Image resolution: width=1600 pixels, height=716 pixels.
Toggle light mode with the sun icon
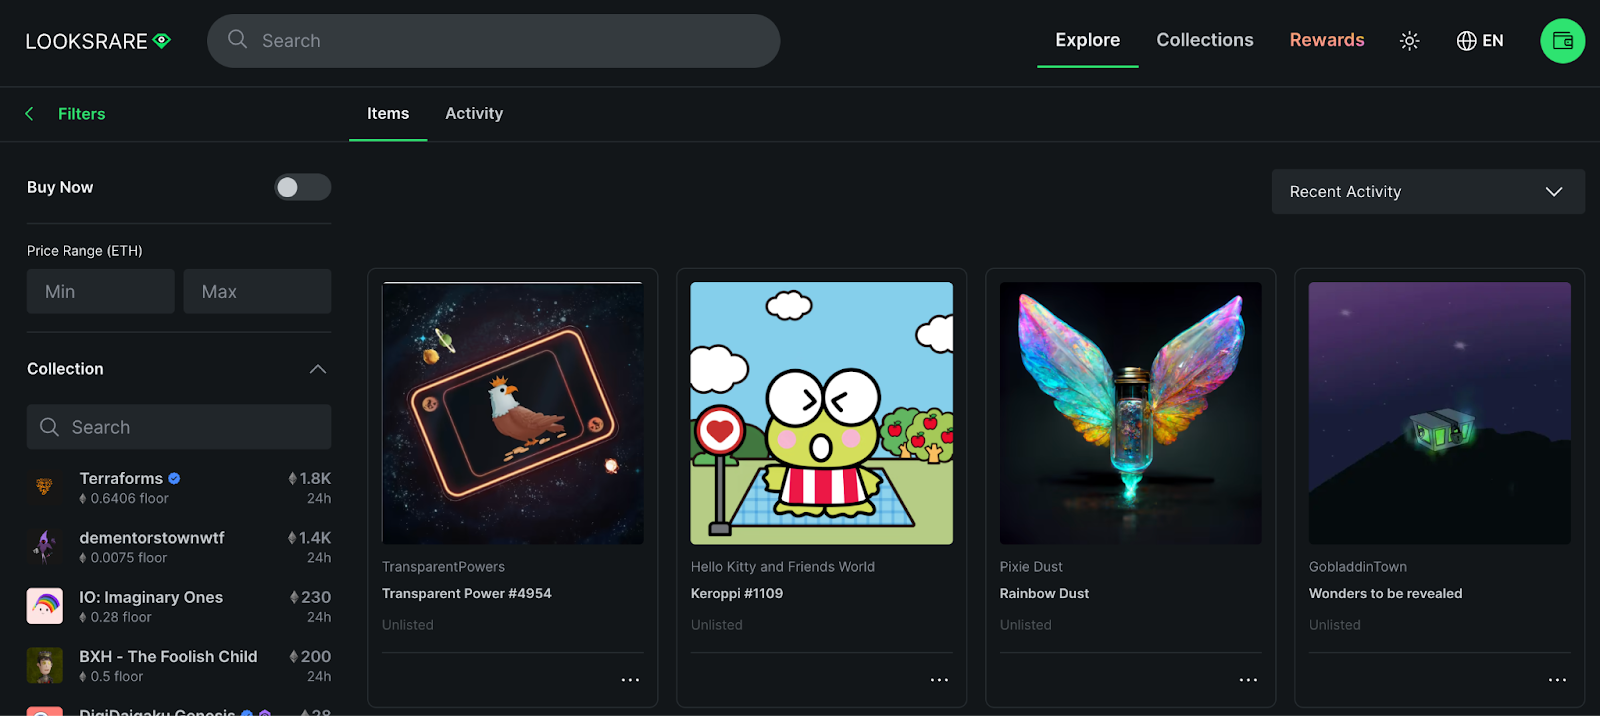pyautogui.click(x=1409, y=41)
